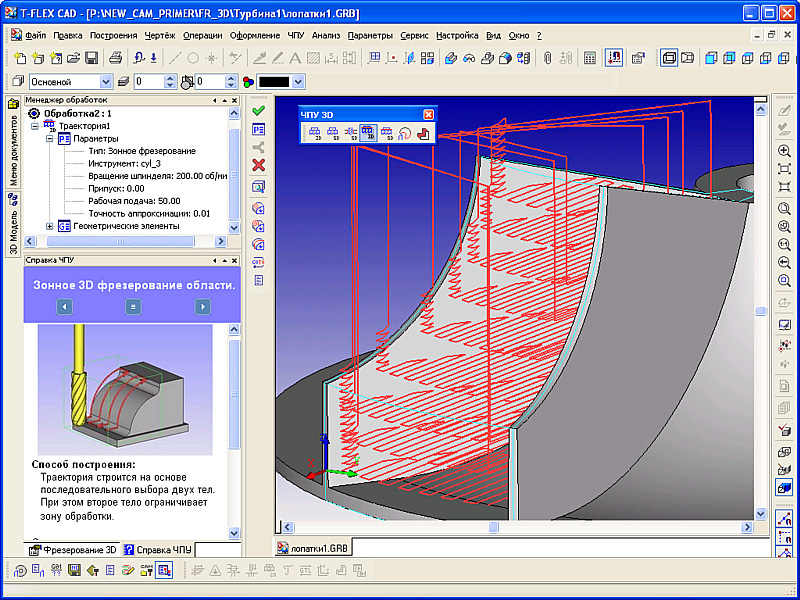This screenshot has height=600, width=800.
Task: Click the red X to cancel the operation
Action: click(x=259, y=165)
